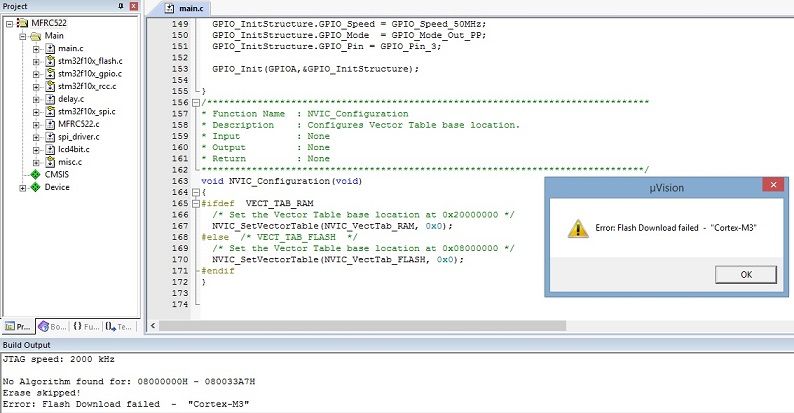Click the main.c file icon in tree
Viewport: 794px width, 413px height.
point(50,49)
